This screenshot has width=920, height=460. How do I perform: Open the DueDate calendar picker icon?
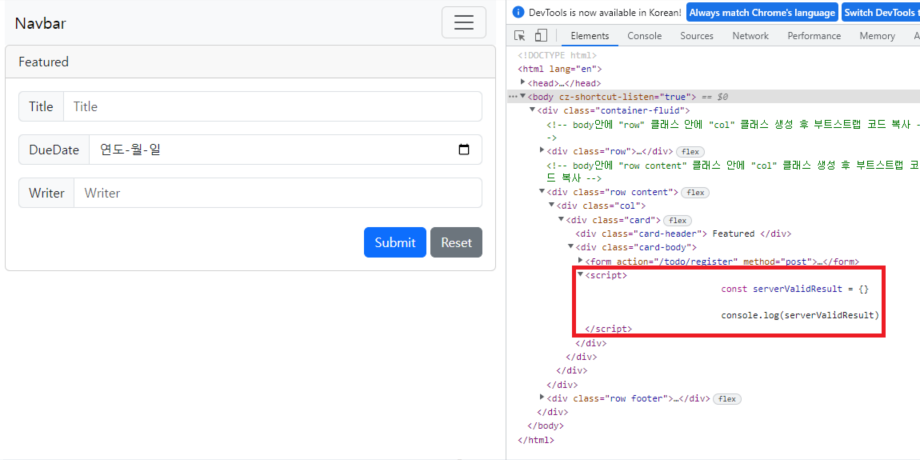[x=464, y=150]
